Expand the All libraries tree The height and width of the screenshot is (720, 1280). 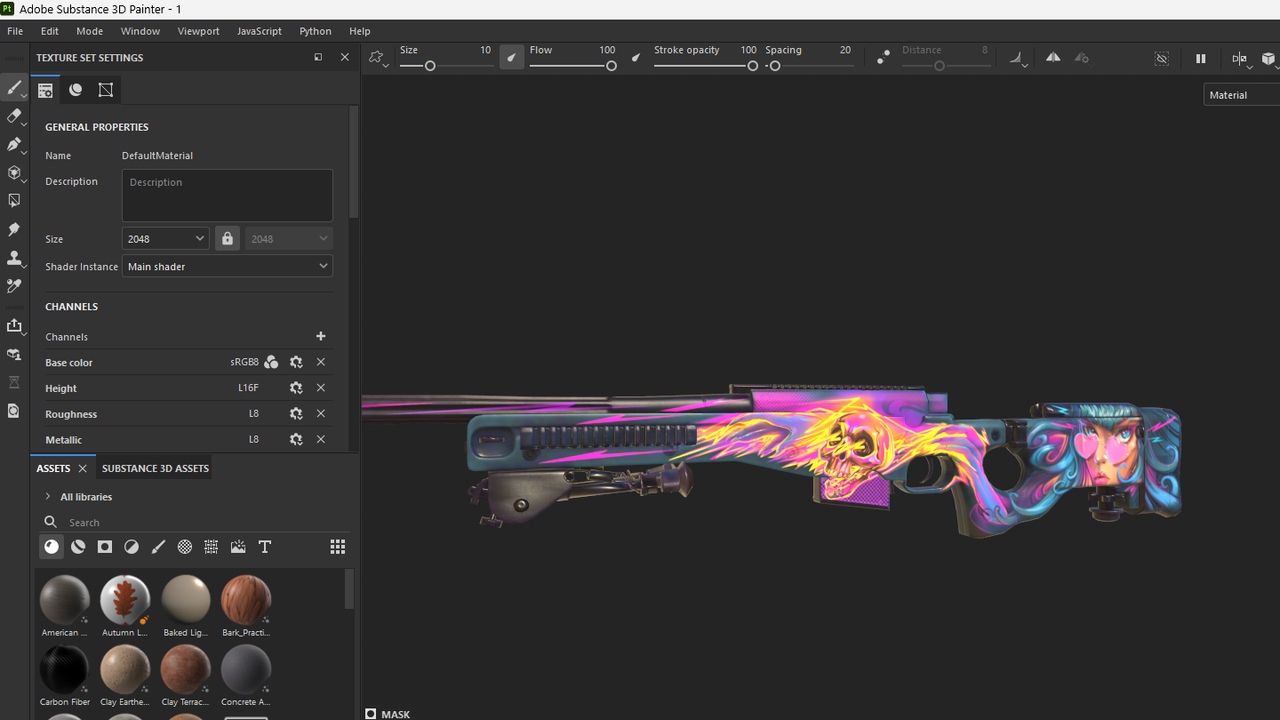48,496
